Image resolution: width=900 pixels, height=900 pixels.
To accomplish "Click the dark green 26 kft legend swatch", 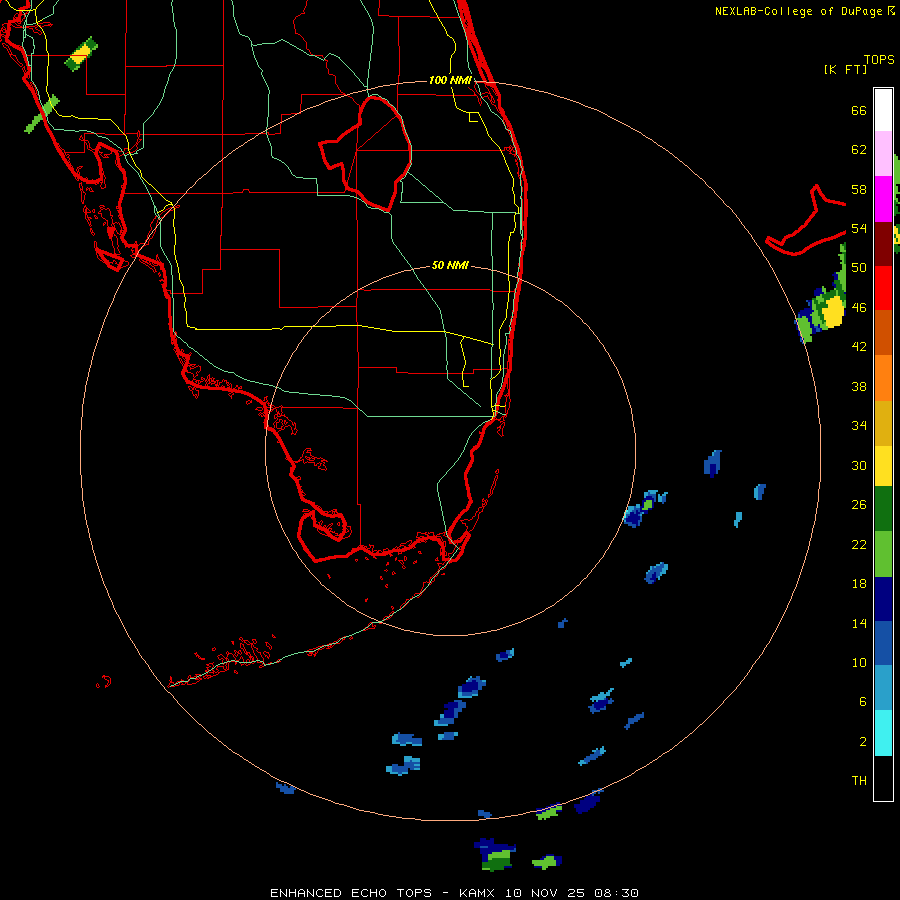I will pyautogui.click(x=883, y=509).
